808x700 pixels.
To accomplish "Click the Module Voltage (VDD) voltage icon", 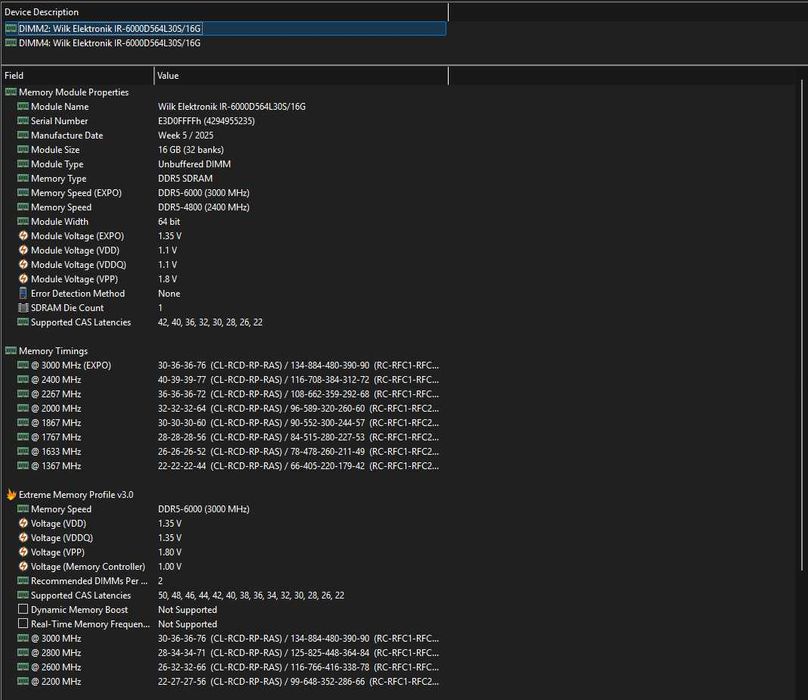I will click(23, 250).
